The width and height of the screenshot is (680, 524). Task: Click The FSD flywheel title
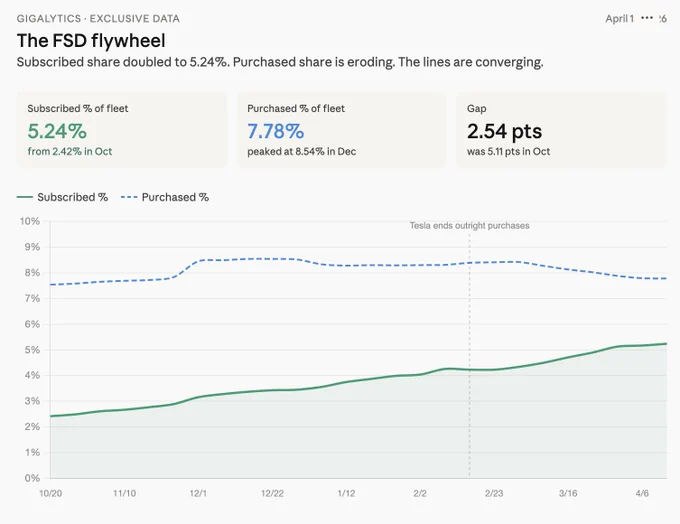click(x=91, y=41)
